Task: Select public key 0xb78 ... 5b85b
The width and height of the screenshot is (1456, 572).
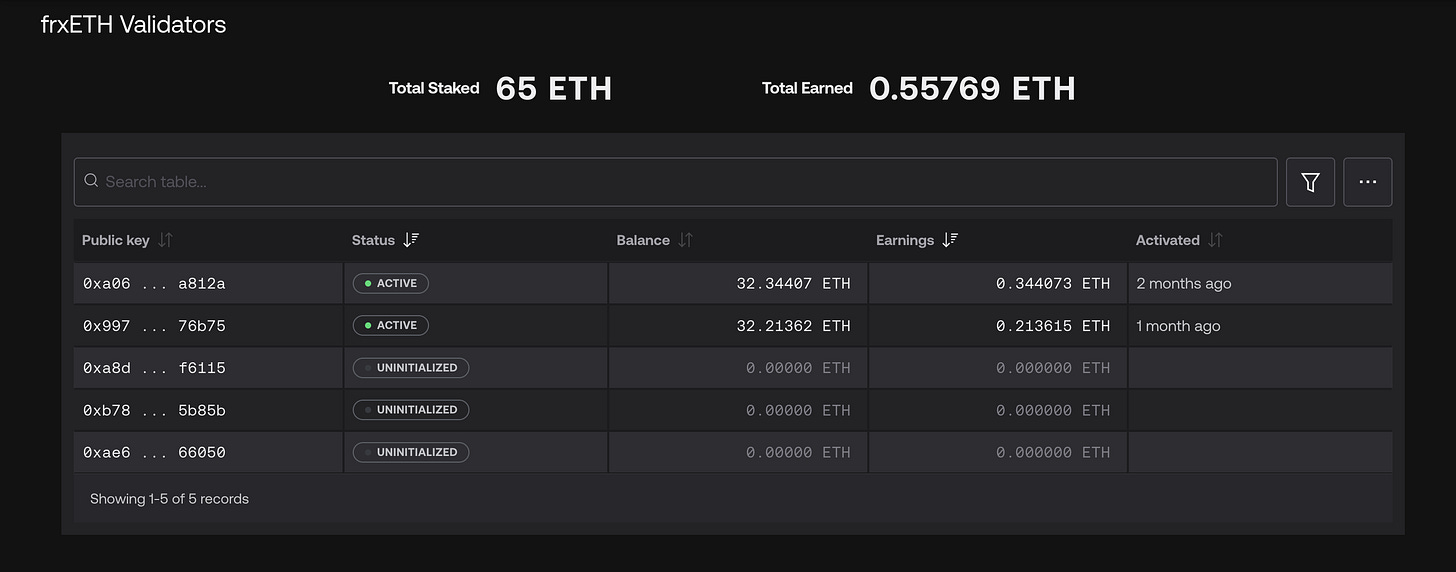Action: pos(154,410)
